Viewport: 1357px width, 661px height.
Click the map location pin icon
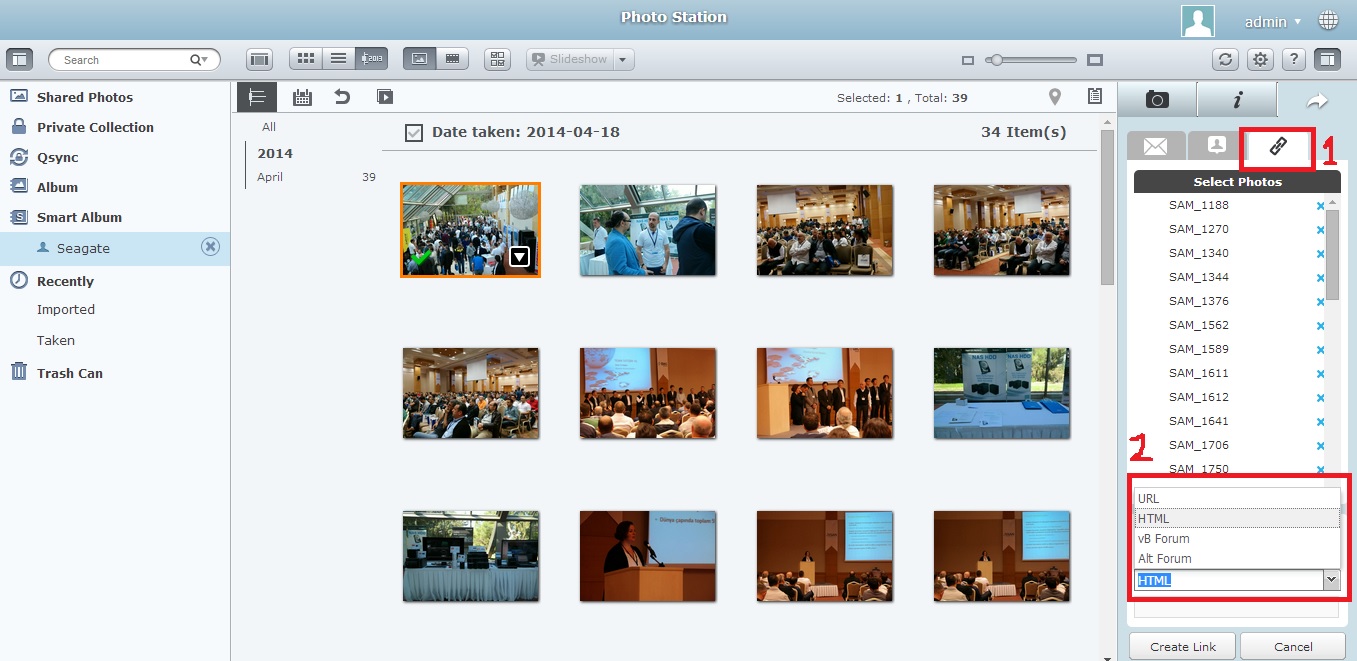click(x=1054, y=97)
